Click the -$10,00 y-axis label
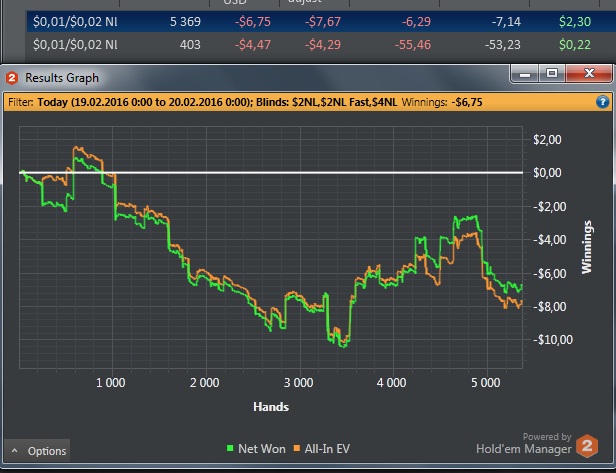The height and width of the screenshot is (473, 616). (553, 339)
